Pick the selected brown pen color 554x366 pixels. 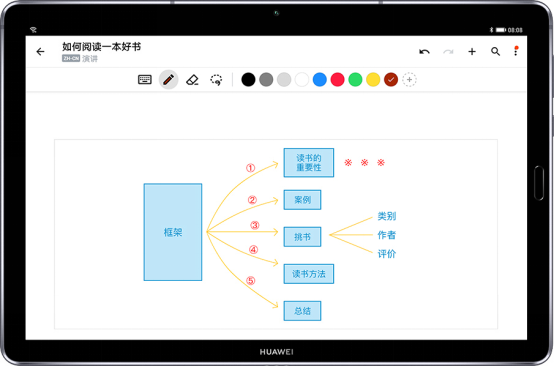click(x=391, y=79)
